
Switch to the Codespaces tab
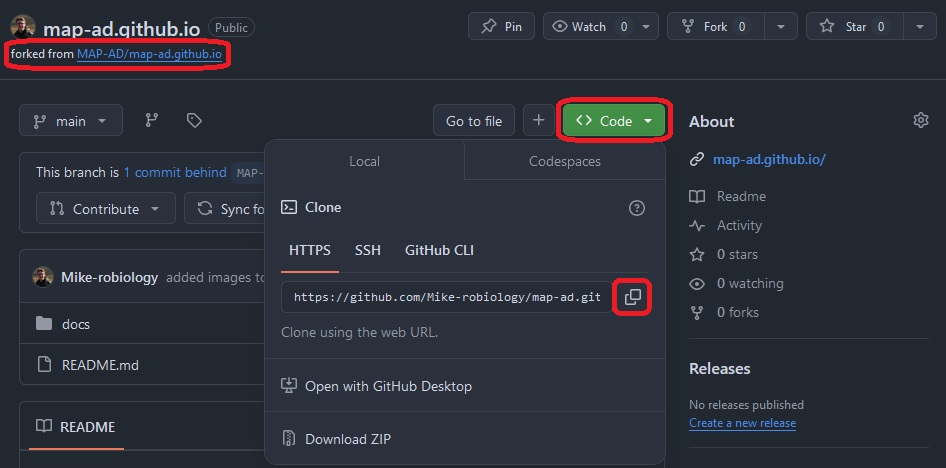[x=565, y=161]
